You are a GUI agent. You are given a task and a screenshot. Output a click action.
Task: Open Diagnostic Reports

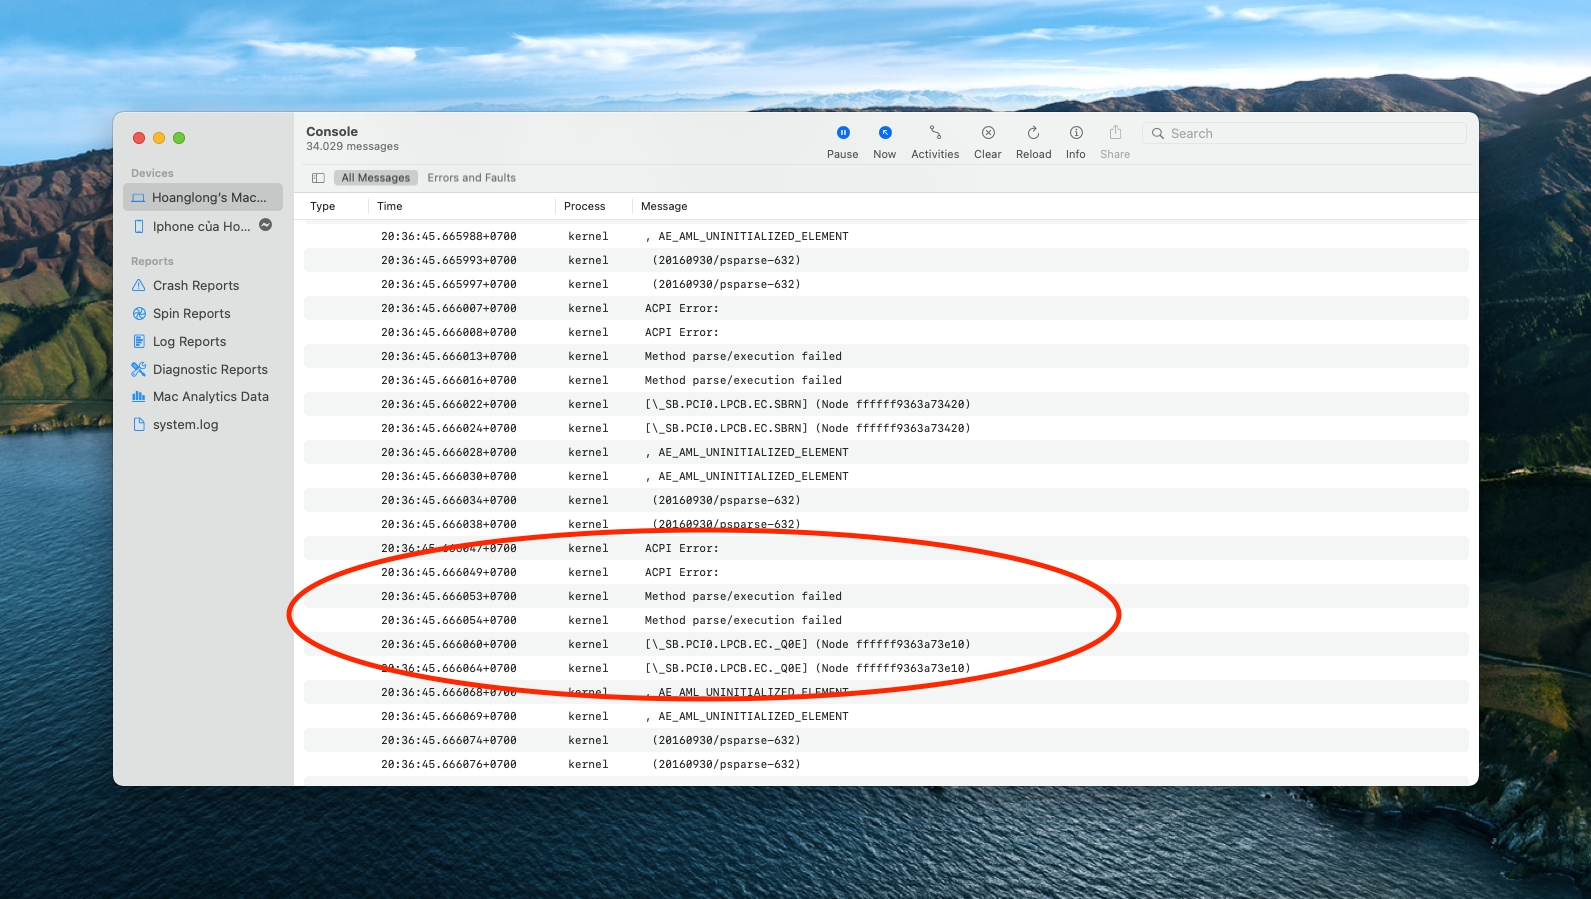pyautogui.click(x=210, y=370)
